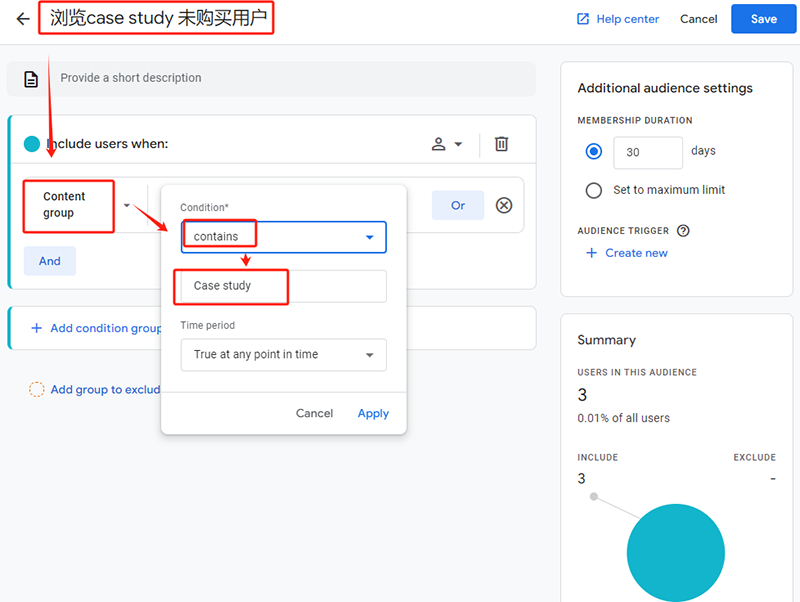
Task: Select the 30 days duration radio
Action: [594, 152]
